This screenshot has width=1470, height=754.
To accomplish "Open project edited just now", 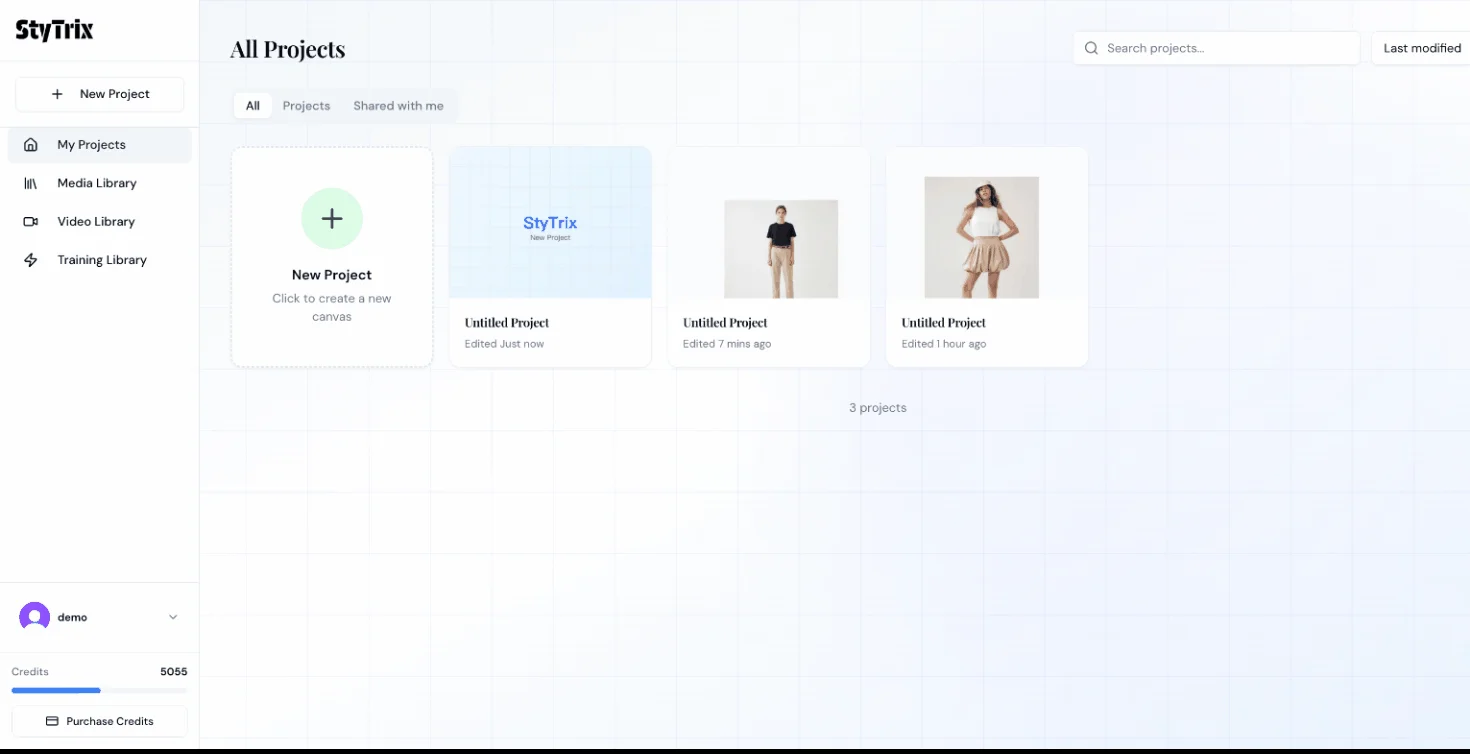I will pyautogui.click(x=550, y=257).
